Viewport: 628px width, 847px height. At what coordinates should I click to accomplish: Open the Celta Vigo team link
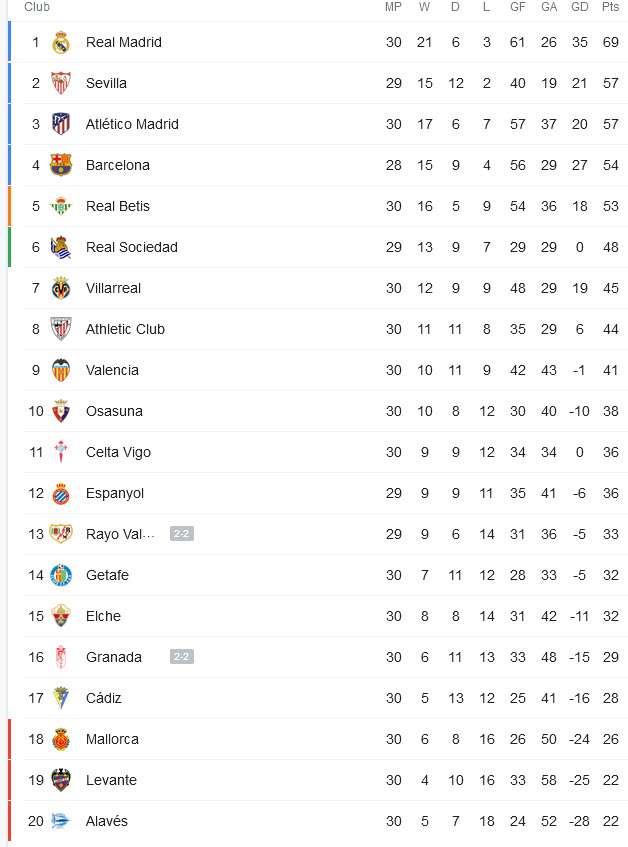(118, 453)
